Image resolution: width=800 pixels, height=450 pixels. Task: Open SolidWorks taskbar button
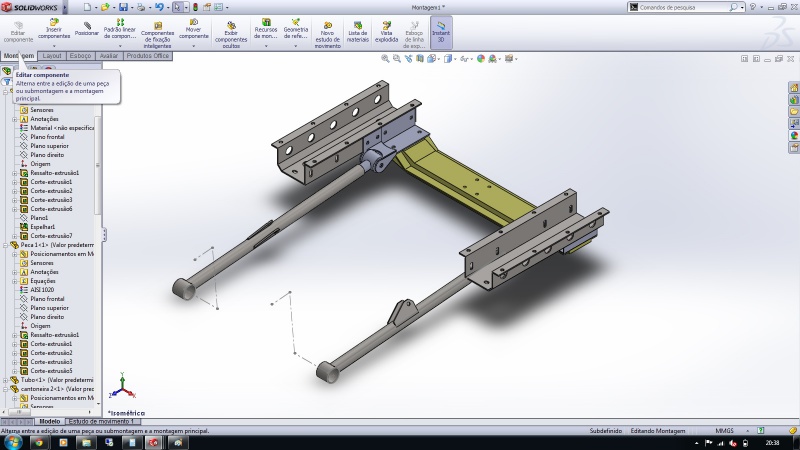click(x=154, y=442)
